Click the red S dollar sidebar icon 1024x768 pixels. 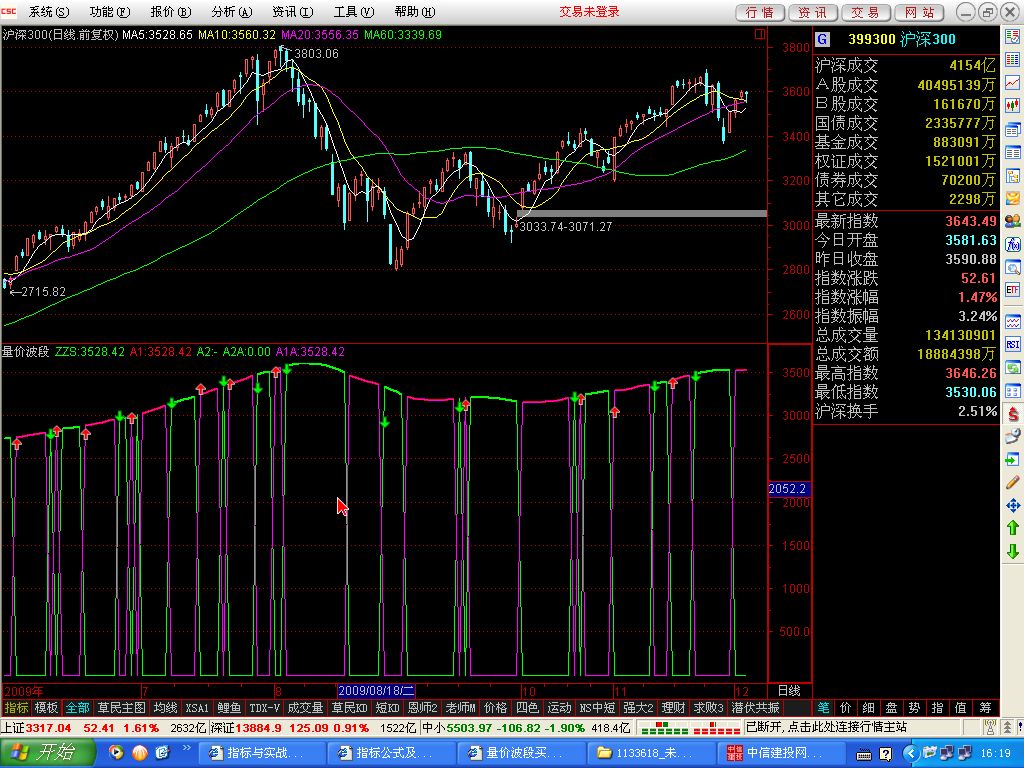[x=1013, y=413]
